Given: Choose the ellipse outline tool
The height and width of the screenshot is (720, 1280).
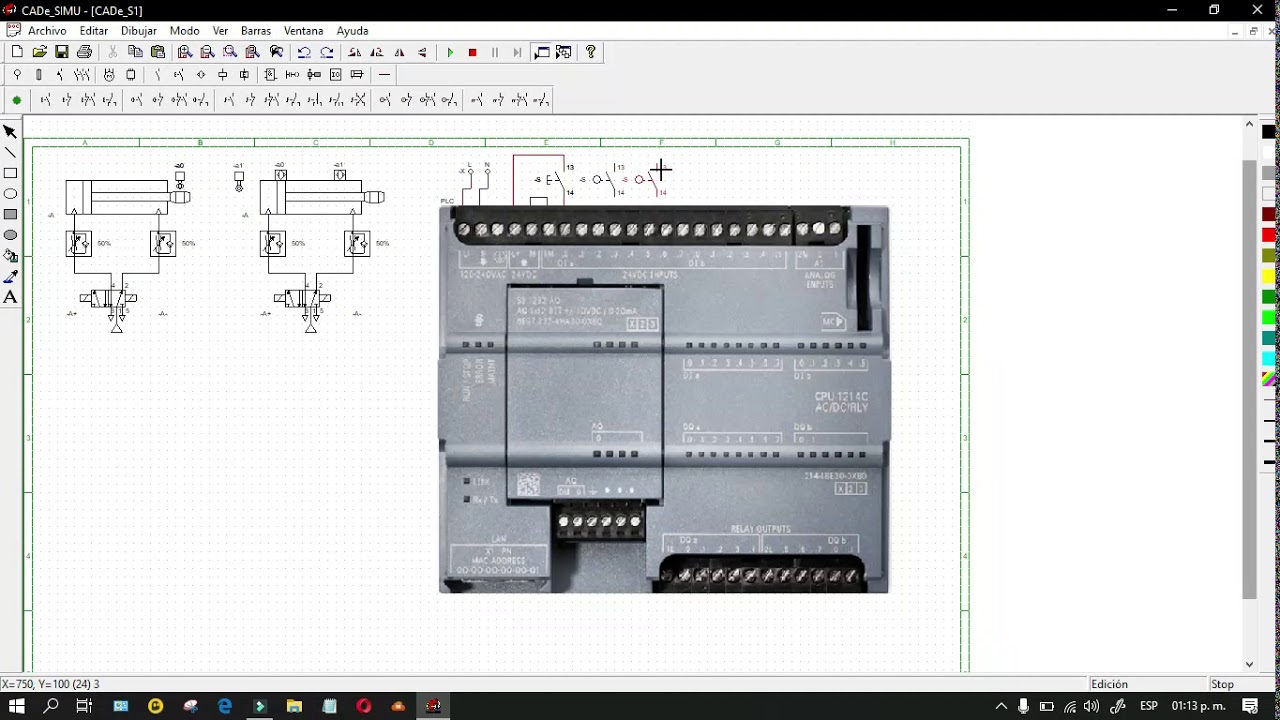Looking at the screenshot, I should [x=10, y=194].
